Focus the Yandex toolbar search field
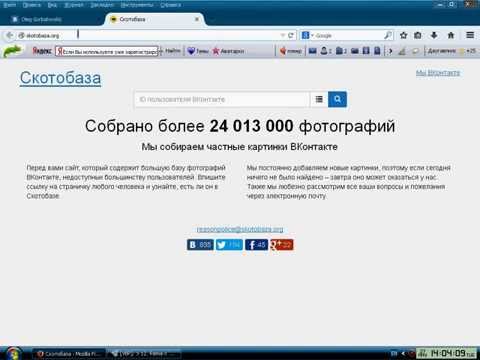The image size is (480, 360). (x=107, y=51)
